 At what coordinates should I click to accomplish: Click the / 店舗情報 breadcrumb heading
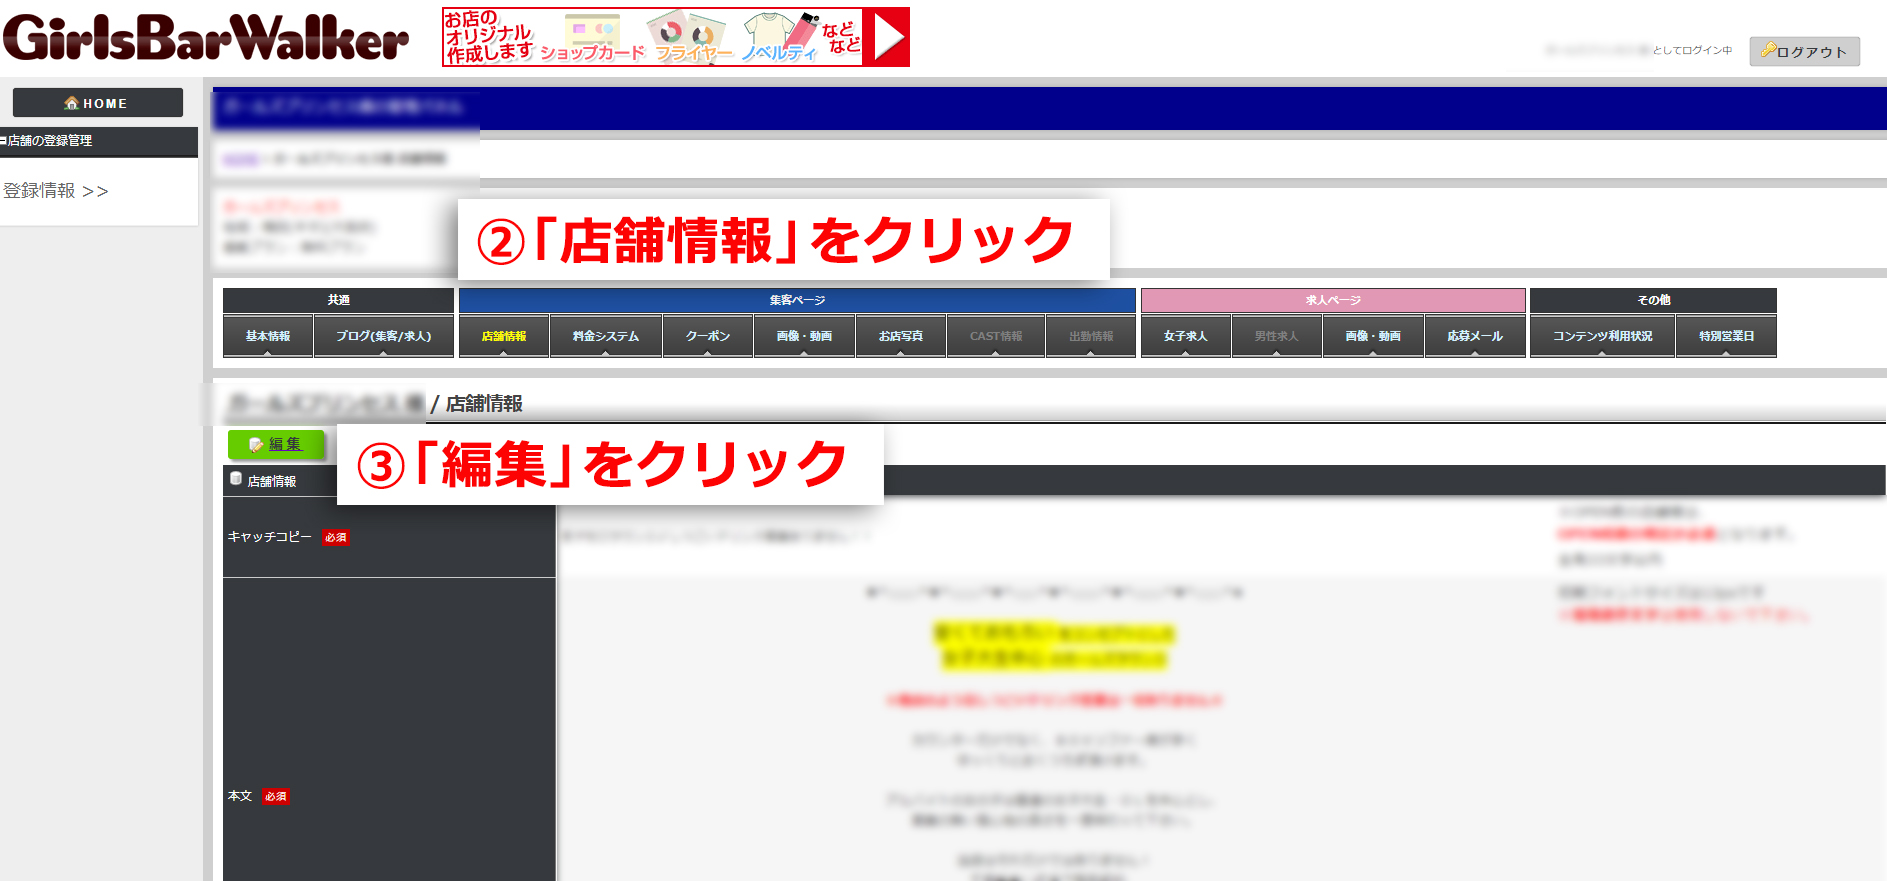coord(477,404)
